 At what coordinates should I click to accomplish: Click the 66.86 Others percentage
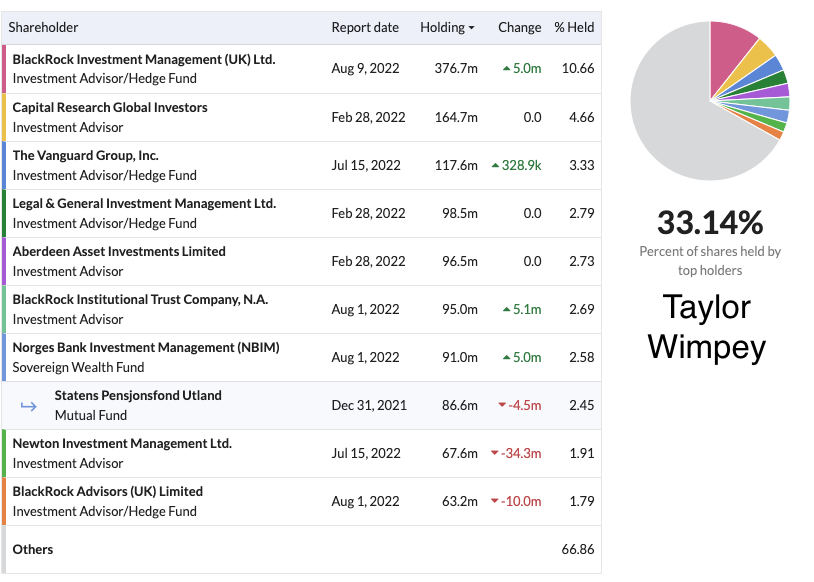click(x=578, y=549)
